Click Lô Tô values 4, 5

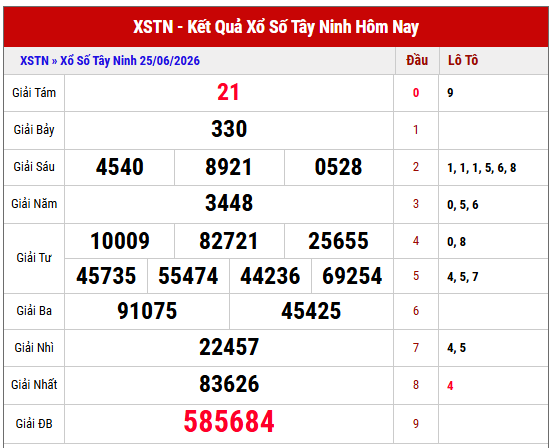coord(456,348)
